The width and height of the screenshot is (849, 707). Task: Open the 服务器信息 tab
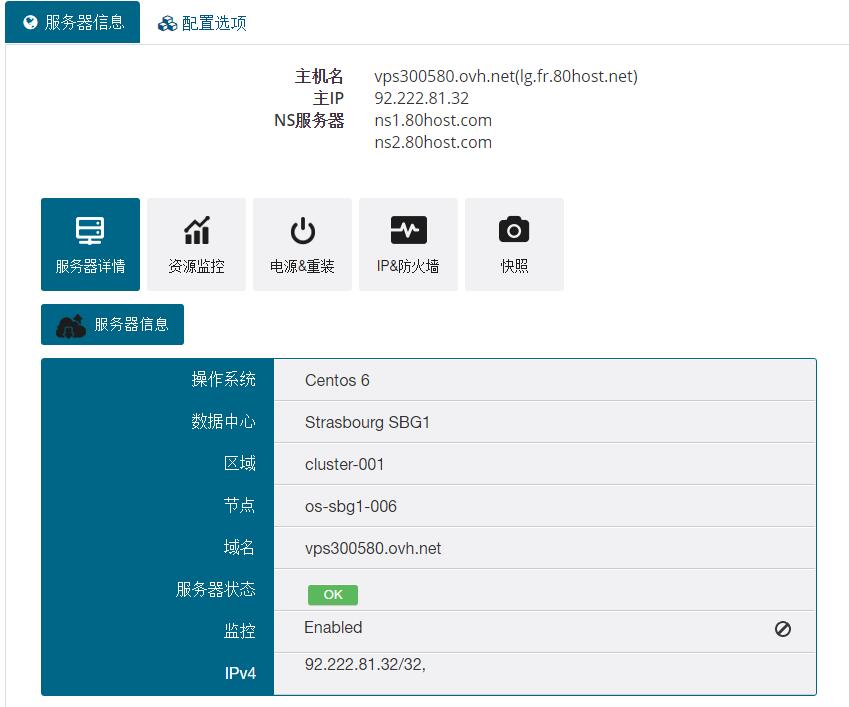coord(73,22)
